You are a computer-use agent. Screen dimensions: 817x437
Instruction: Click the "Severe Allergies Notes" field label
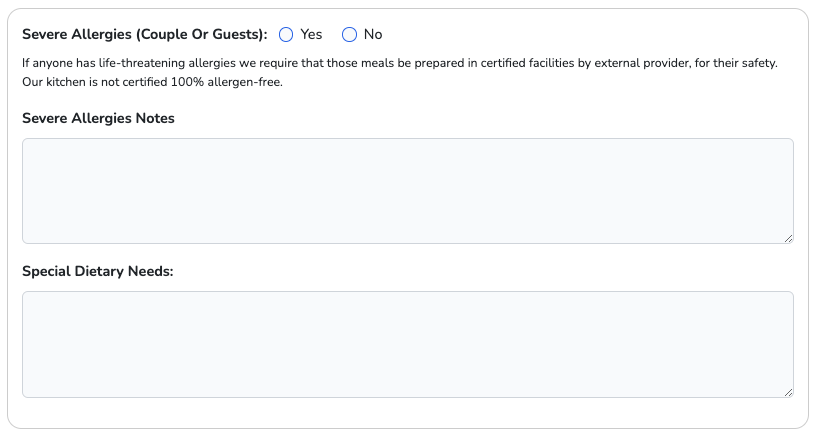click(98, 118)
